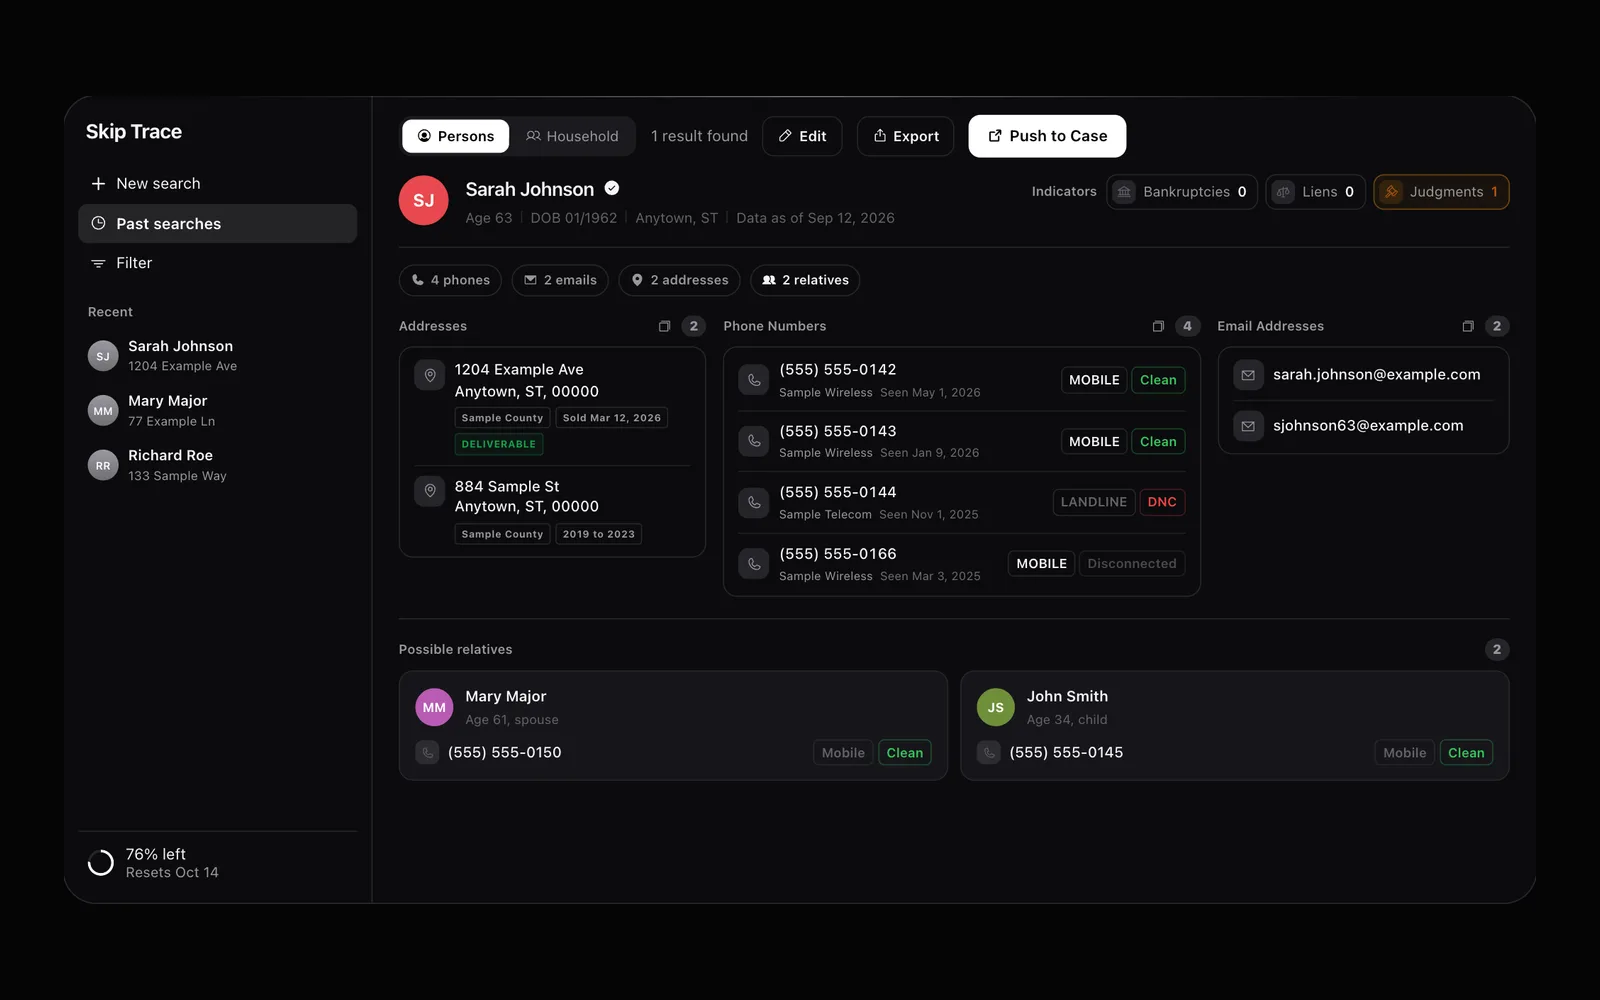Click the envelope icon for sjohnson63@example.com
Screen dimensions: 1600x1000
[1248, 426]
